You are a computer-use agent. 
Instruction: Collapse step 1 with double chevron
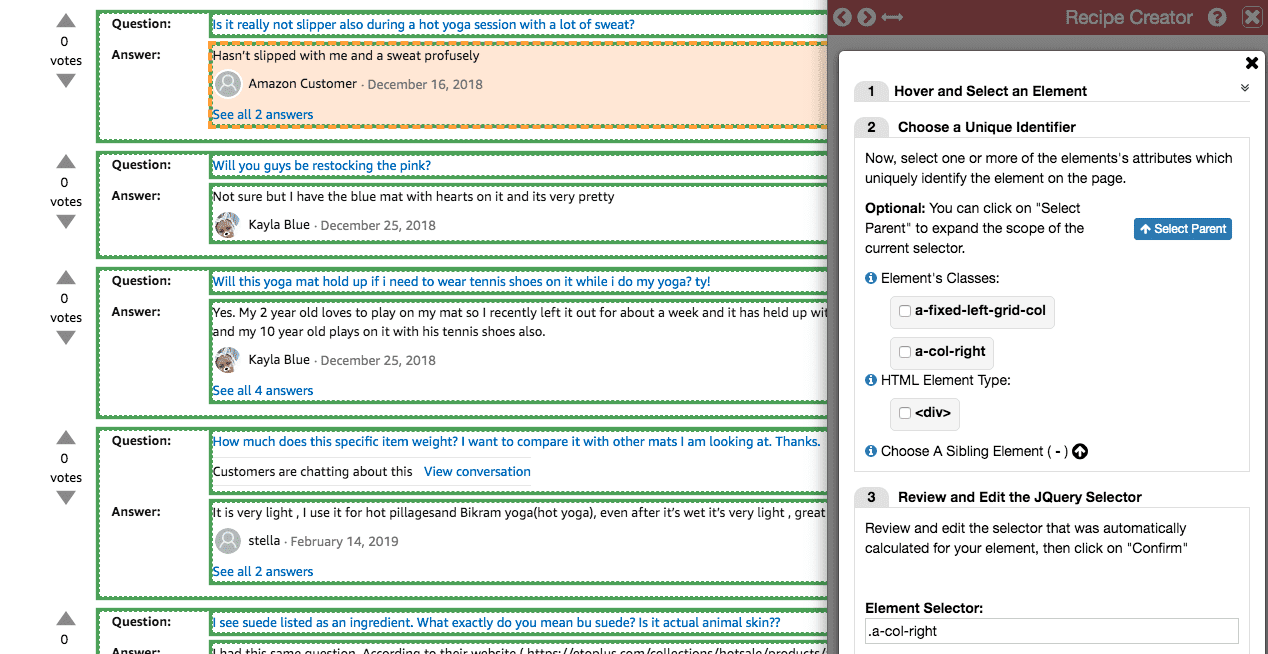(1245, 88)
